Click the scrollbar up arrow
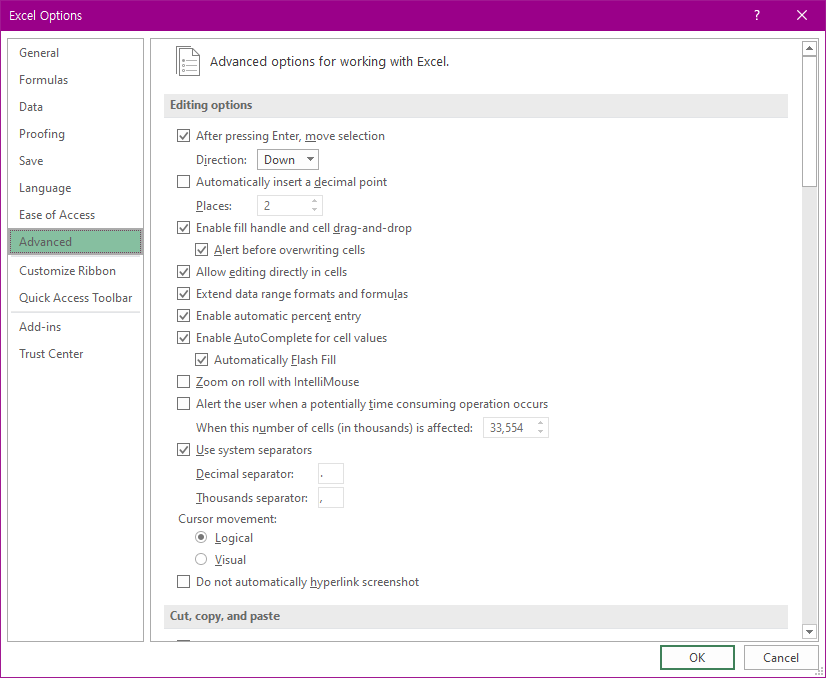 809,49
